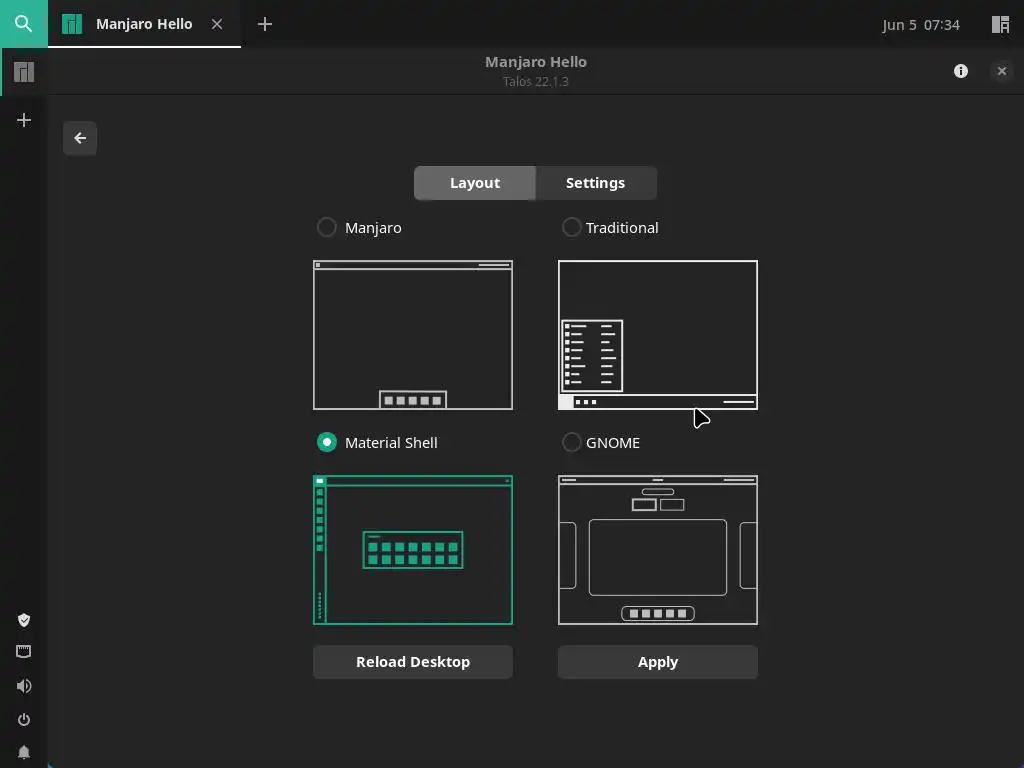Open the date and time clock
Viewport: 1024px width, 768px height.
click(921, 25)
